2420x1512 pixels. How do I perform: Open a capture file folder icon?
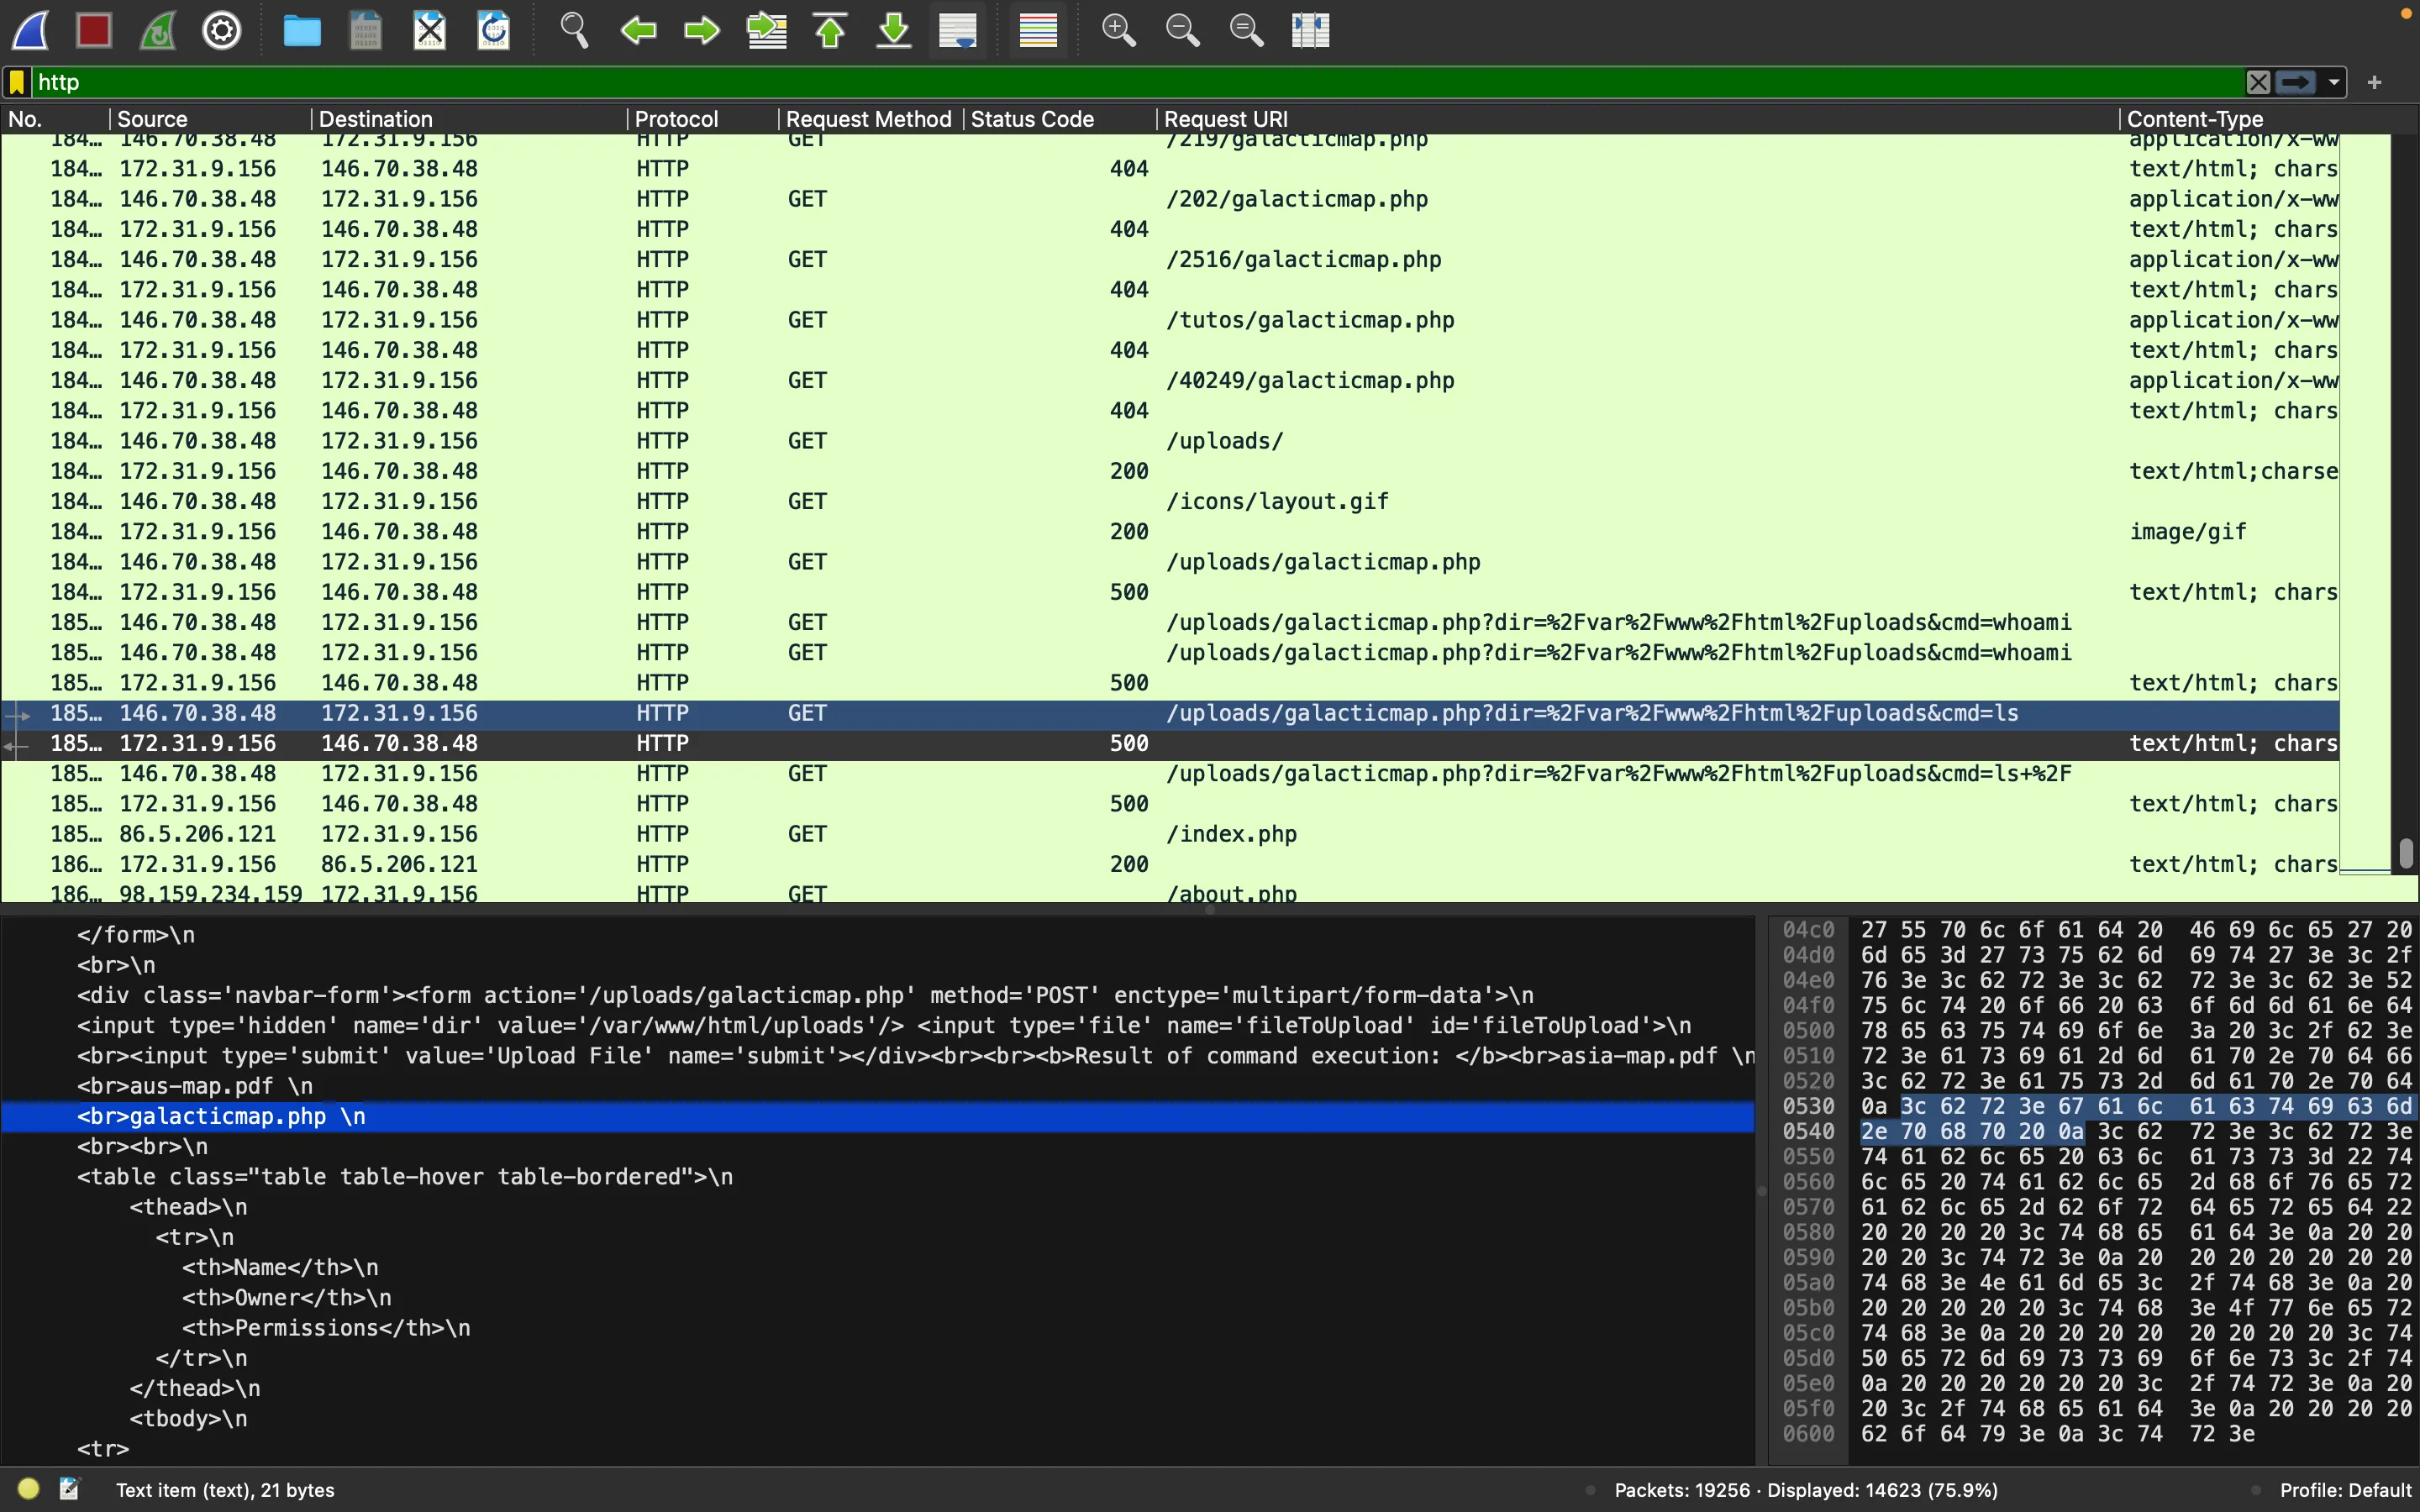(x=301, y=30)
